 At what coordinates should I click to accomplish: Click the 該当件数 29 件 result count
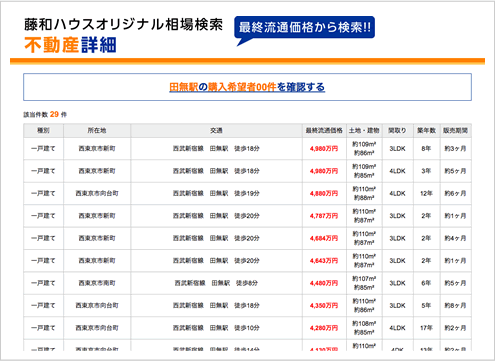(x=45, y=114)
